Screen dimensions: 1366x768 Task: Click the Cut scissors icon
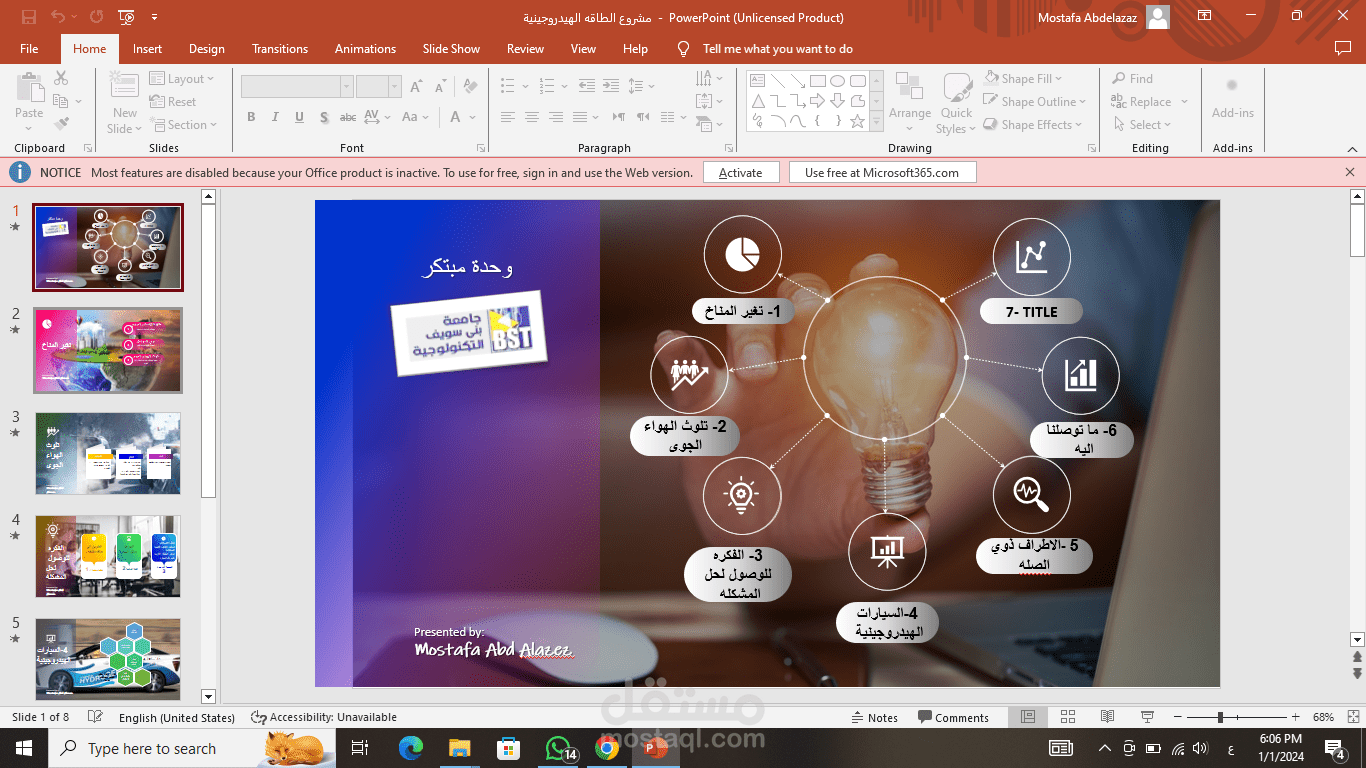click(x=61, y=78)
